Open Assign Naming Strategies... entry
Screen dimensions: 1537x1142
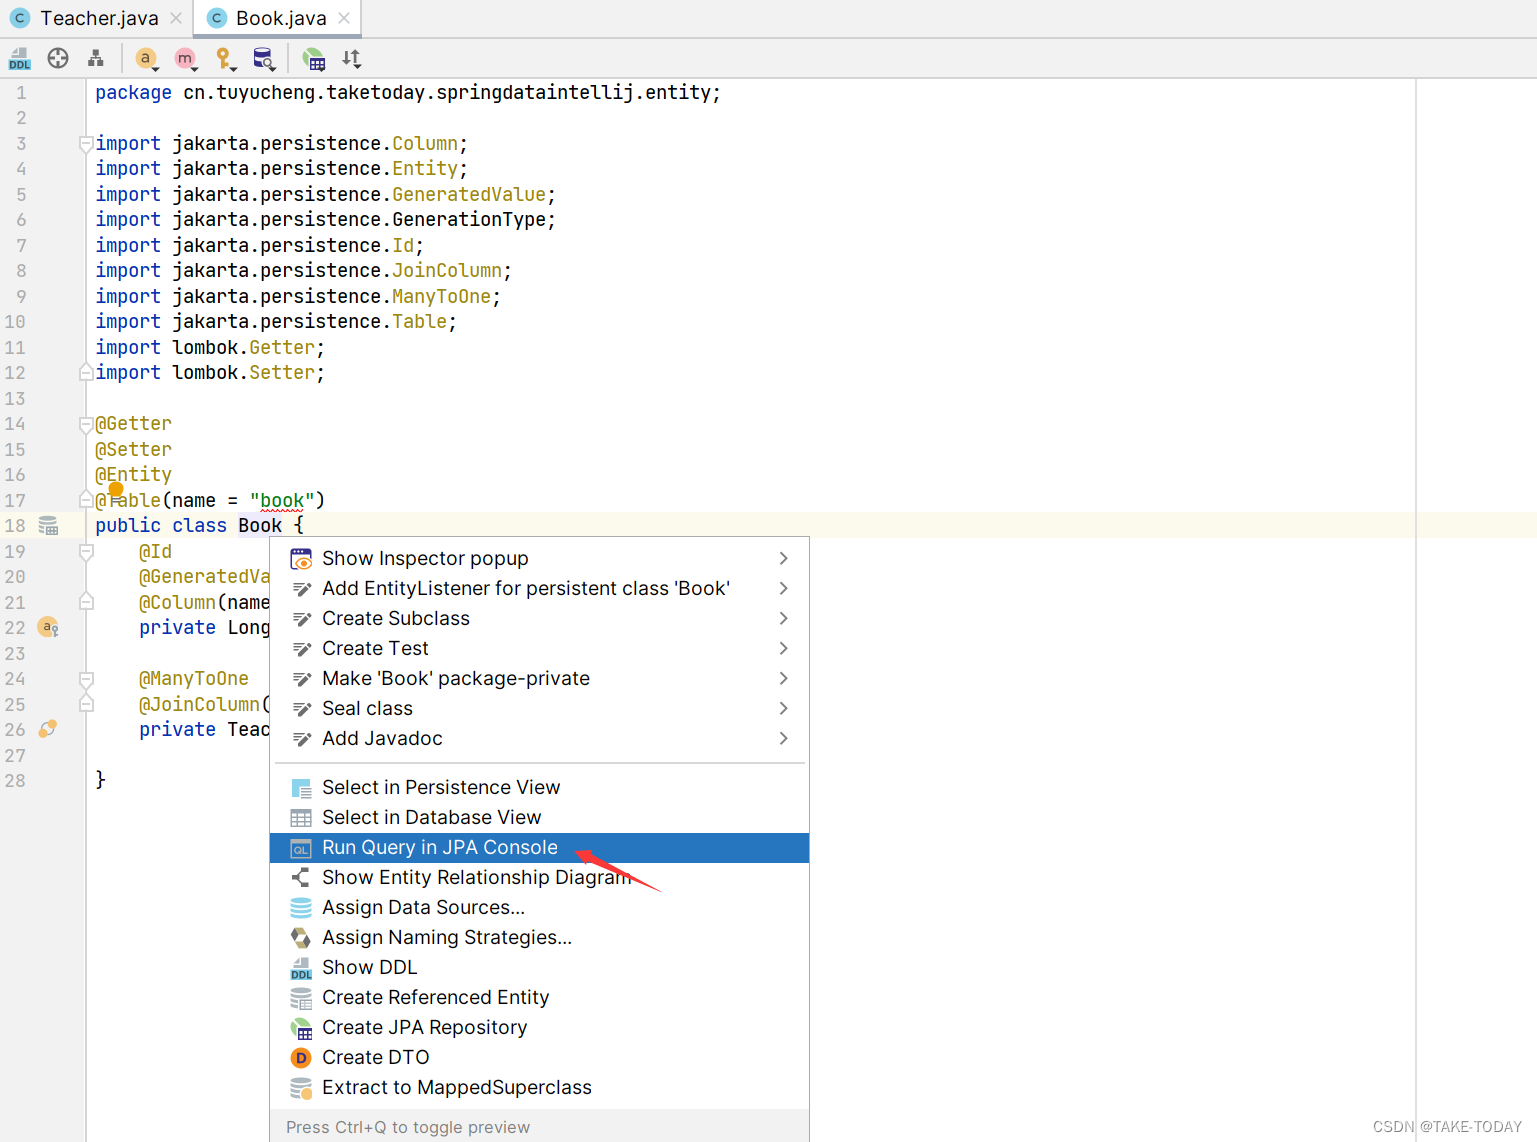539,937
